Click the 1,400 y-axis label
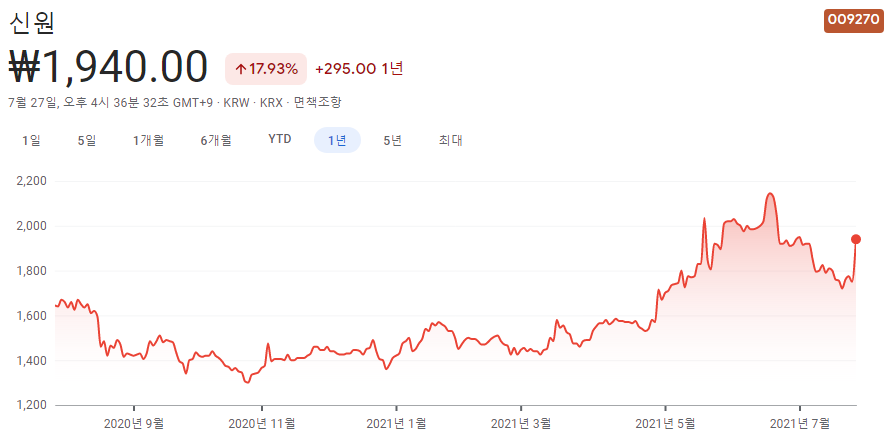Viewport: 893px width, 444px height. pos(31,361)
